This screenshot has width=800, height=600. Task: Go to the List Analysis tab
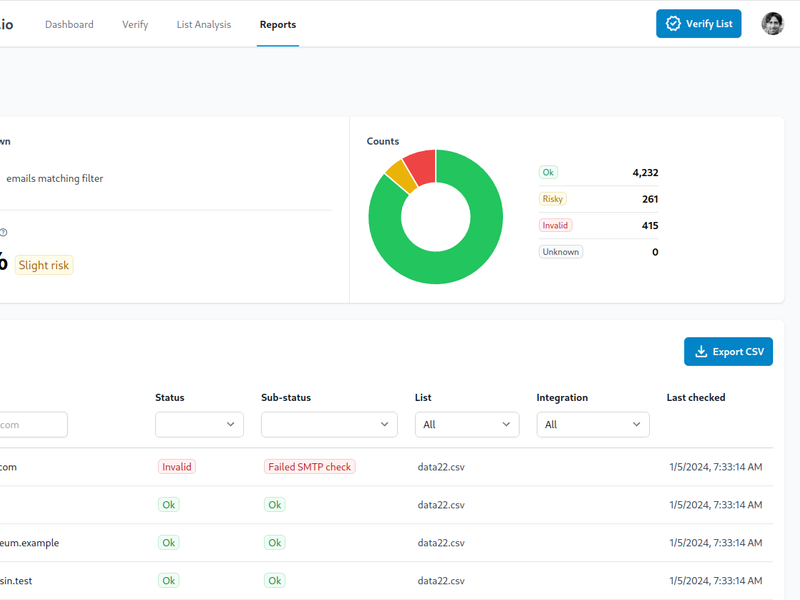coord(203,25)
